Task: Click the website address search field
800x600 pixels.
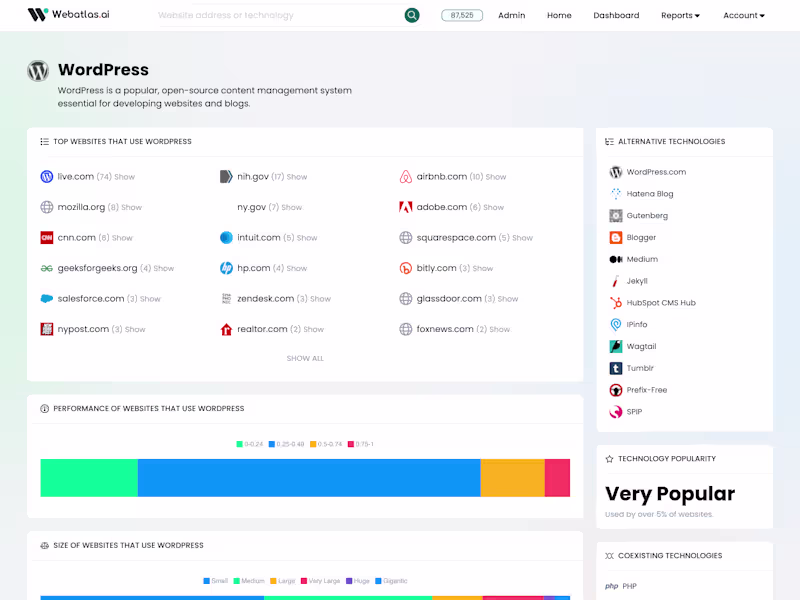Action: pos(280,15)
